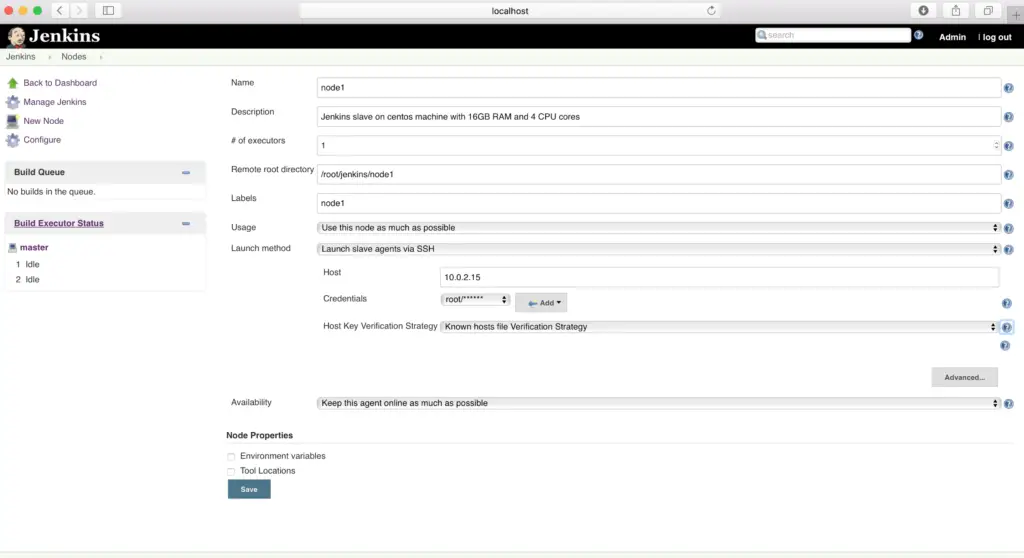Enable the Environment variables checkbox
The image size is (1024, 558).
[231, 457]
